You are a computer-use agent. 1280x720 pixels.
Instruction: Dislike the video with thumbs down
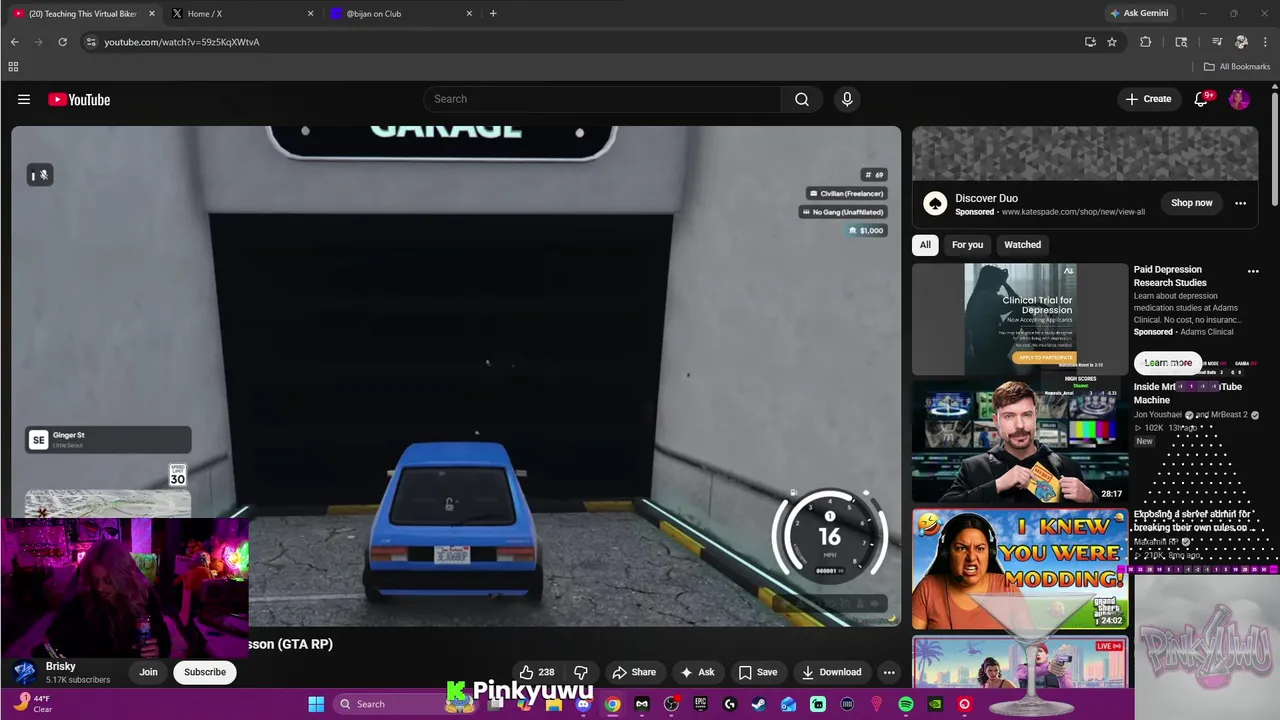pyautogui.click(x=581, y=672)
